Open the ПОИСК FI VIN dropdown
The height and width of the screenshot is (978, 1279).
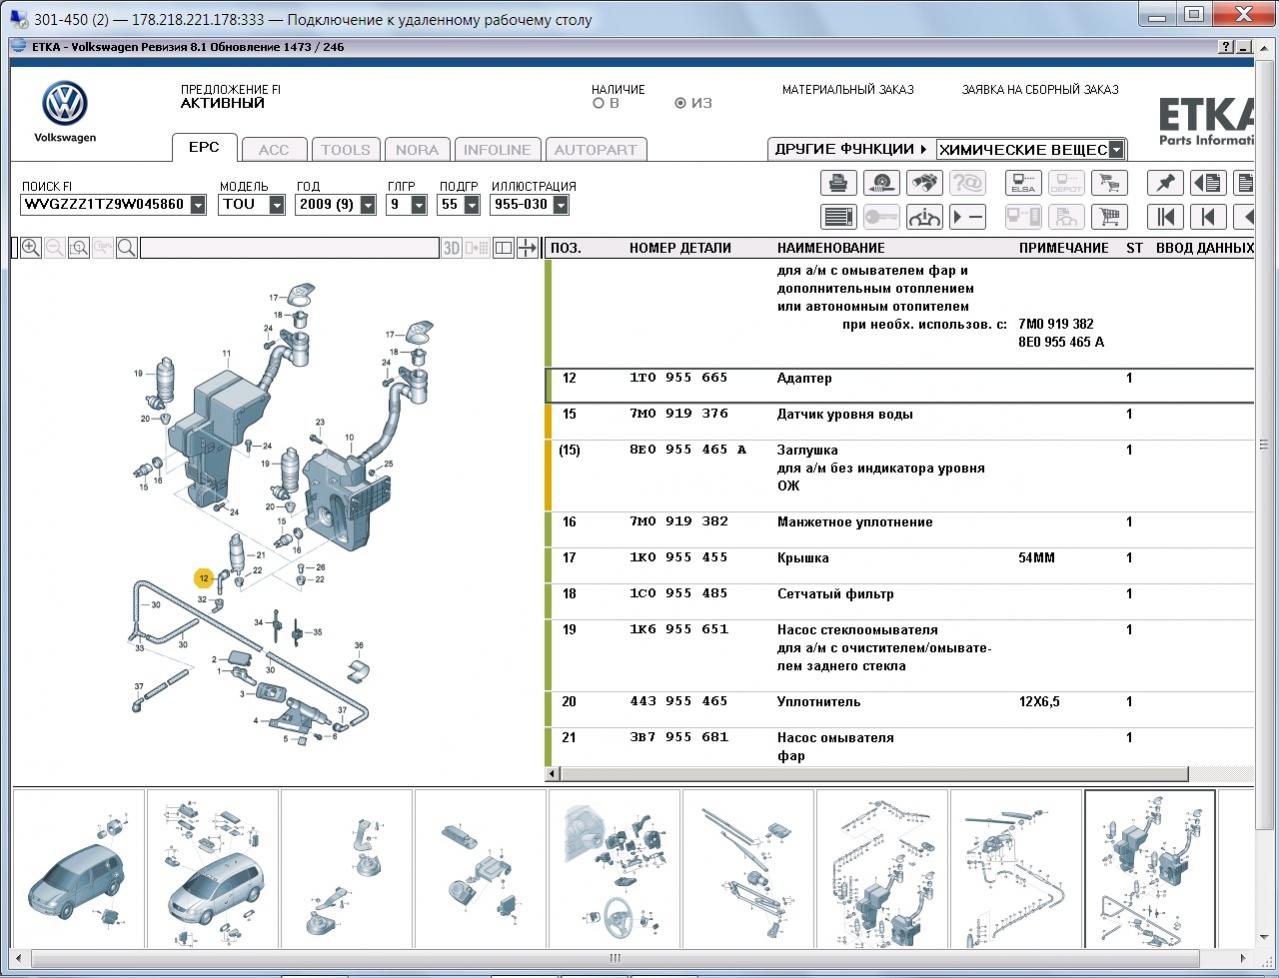click(x=198, y=205)
